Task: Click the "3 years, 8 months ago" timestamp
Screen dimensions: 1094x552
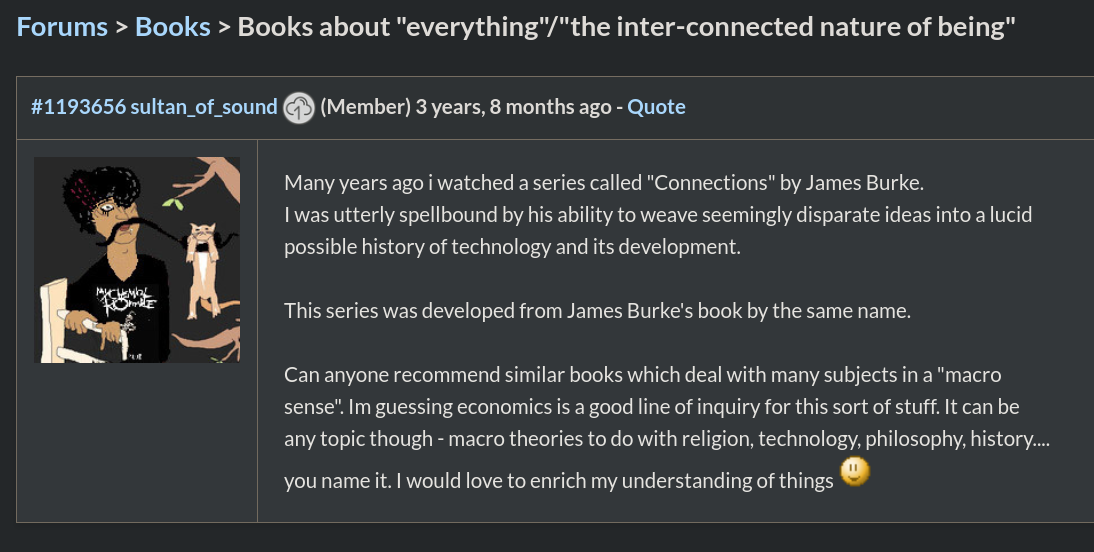Action: pos(513,107)
